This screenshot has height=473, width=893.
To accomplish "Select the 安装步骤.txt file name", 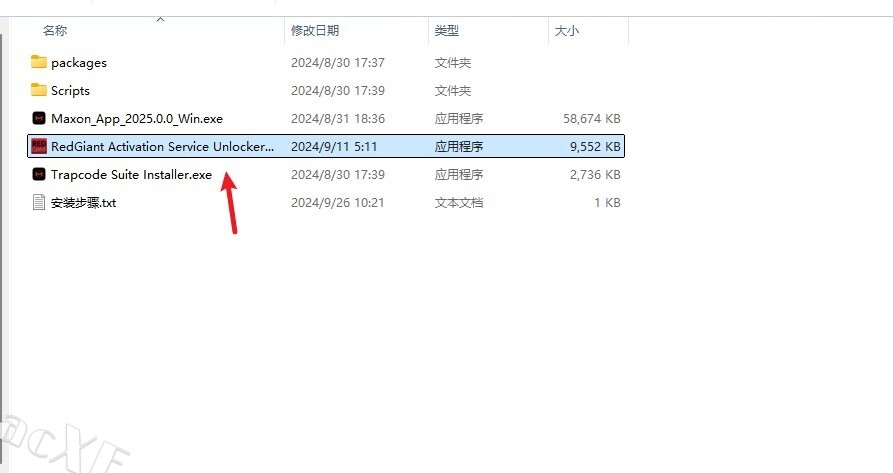I will click(83, 203).
